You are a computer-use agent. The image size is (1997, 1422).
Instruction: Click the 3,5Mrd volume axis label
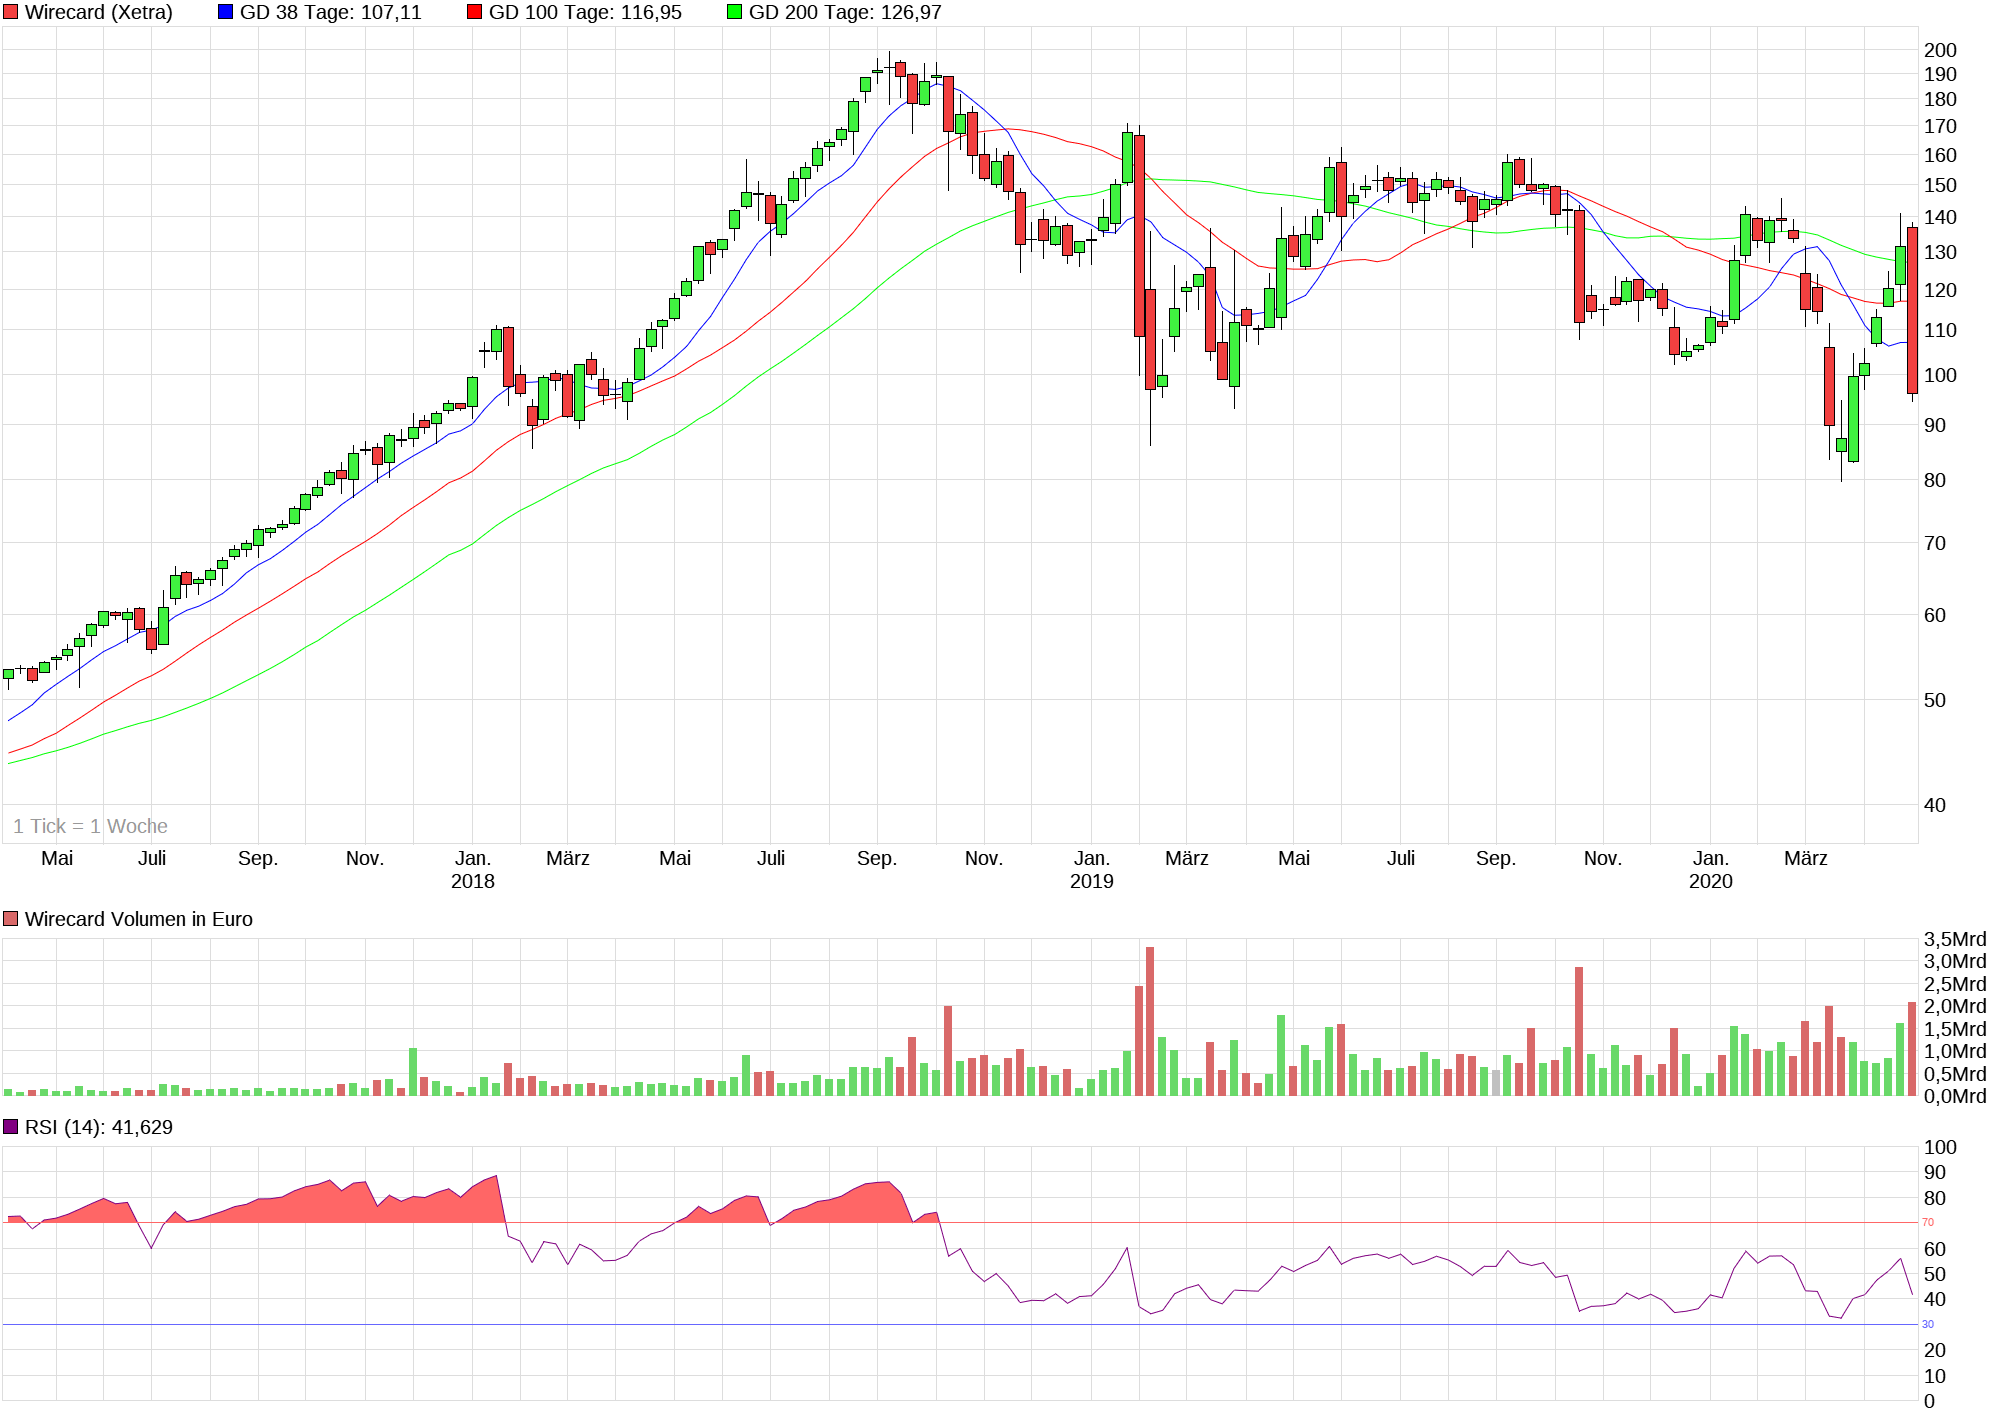tap(1954, 939)
